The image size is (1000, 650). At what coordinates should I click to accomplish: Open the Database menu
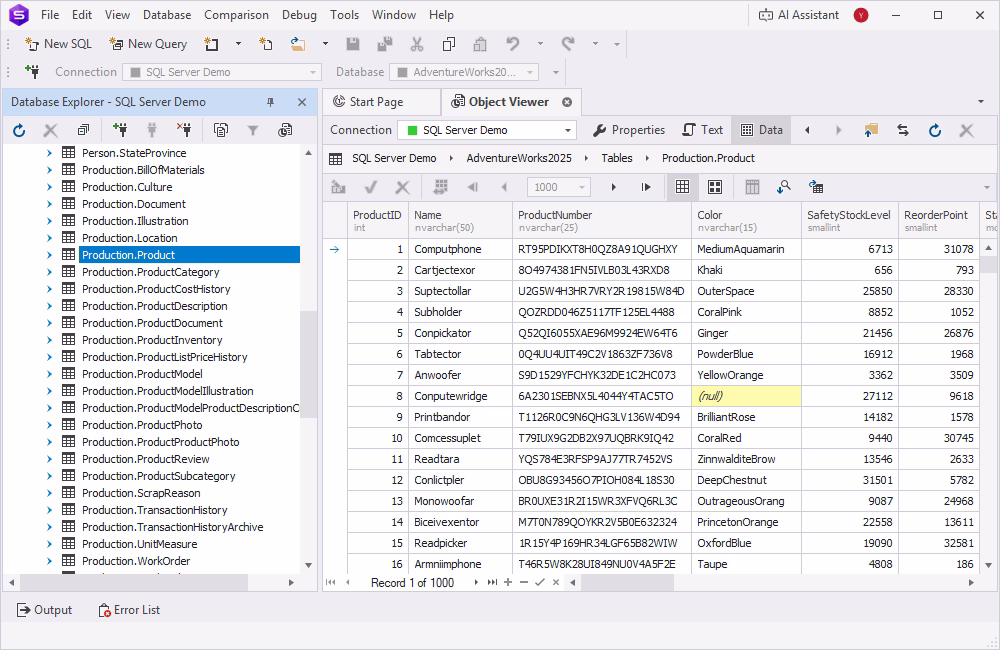166,14
